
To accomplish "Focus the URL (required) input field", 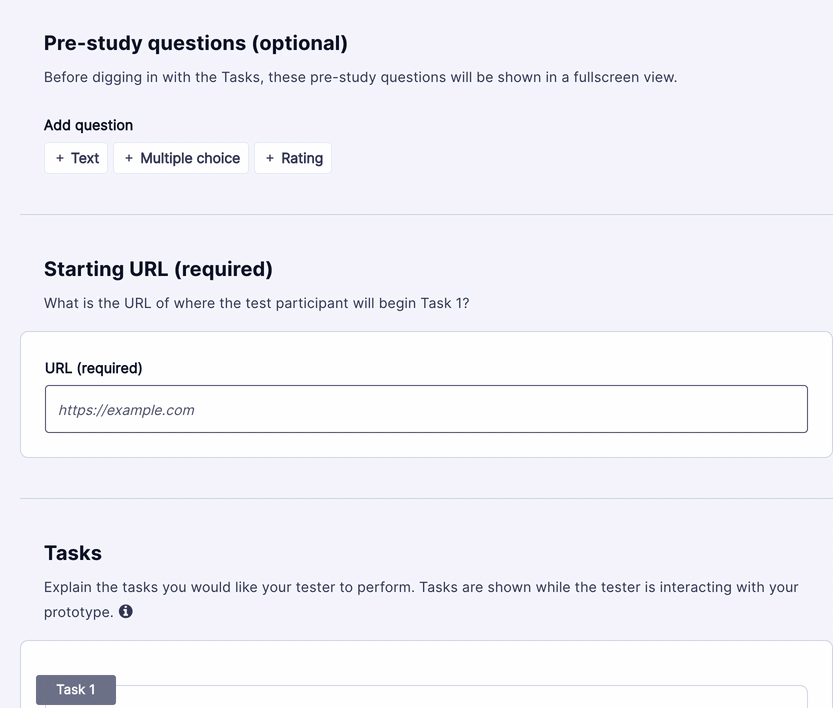I will (425, 409).
